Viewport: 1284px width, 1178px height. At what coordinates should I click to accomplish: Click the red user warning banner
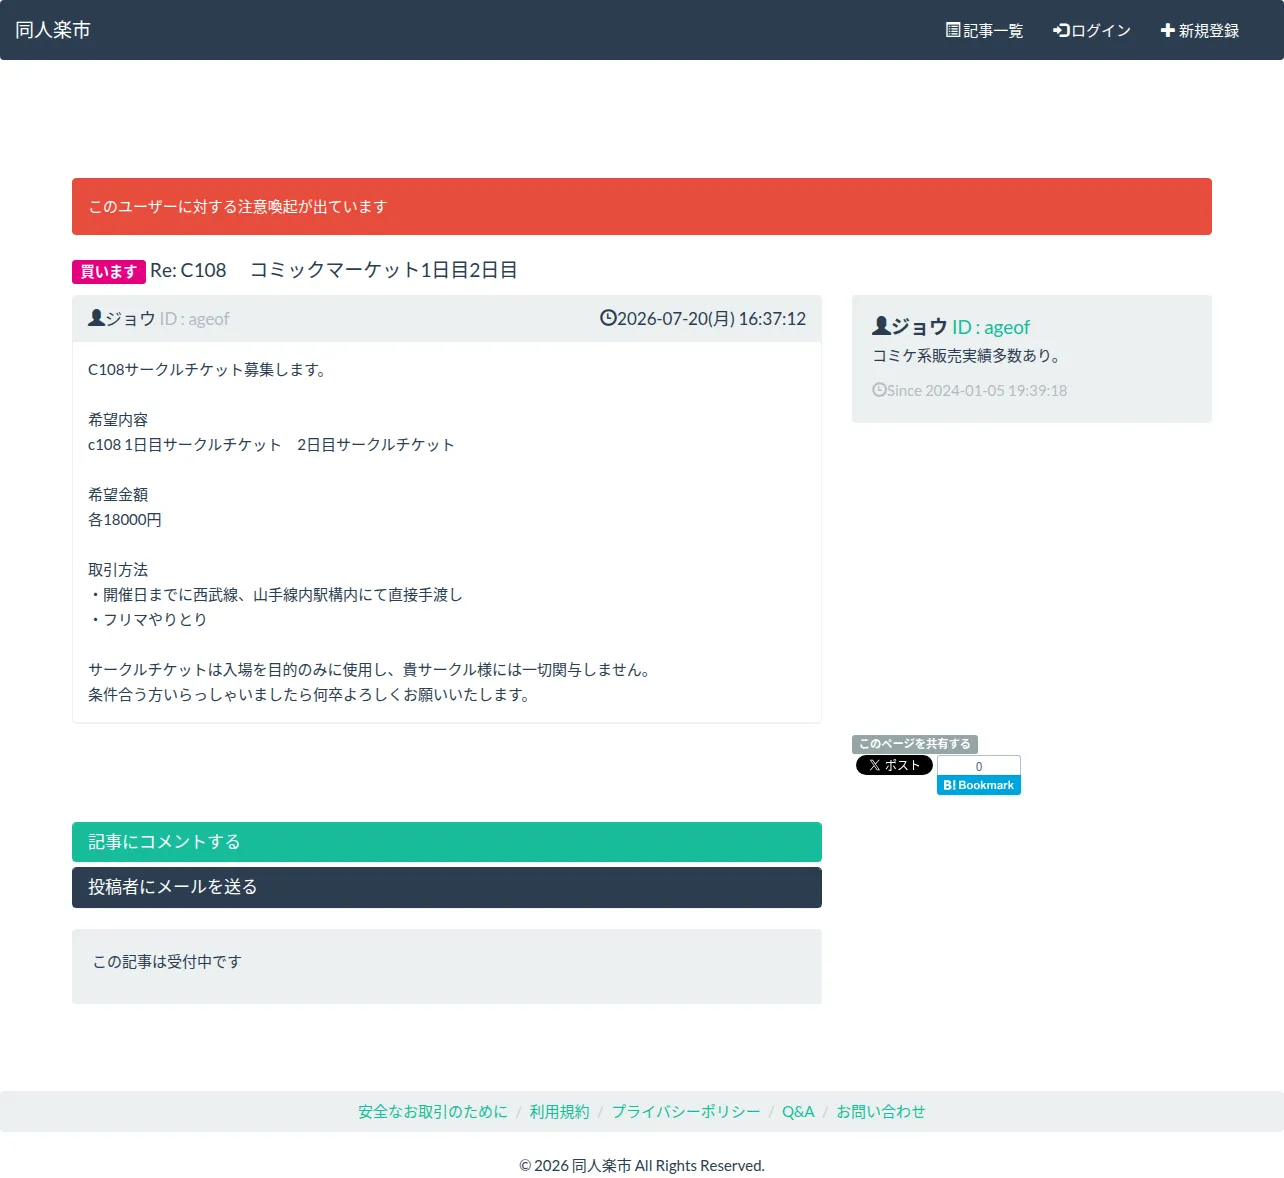tap(642, 206)
